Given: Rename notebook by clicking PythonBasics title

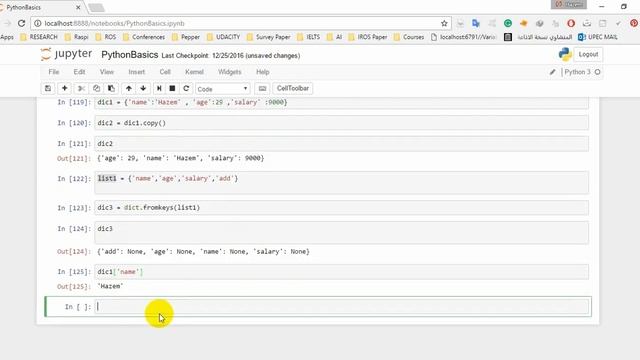Looking at the screenshot, I should [x=129, y=55].
